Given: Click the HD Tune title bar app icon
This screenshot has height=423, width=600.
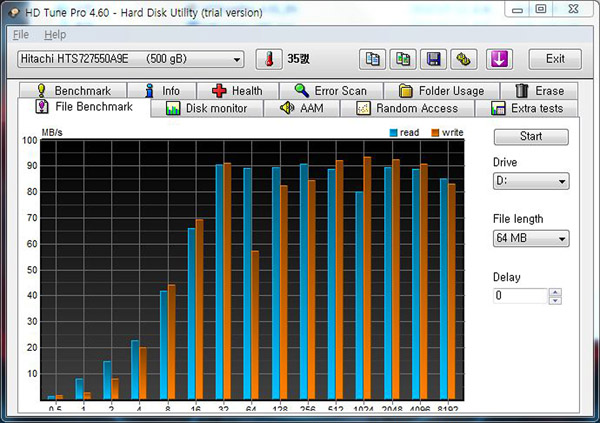Looking at the screenshot, I should (15, 12).
